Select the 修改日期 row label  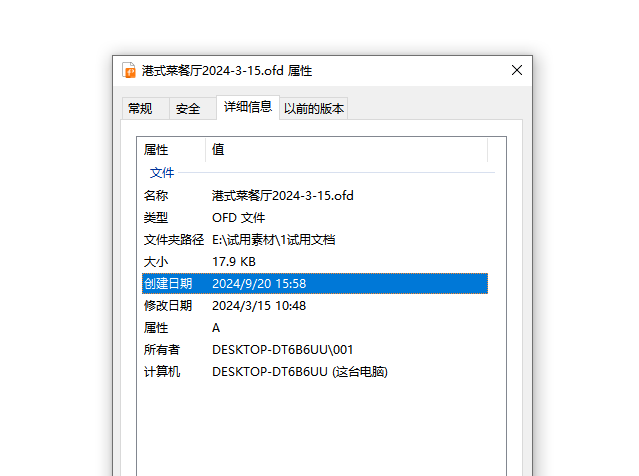pyautogui.click(x=168, y=306)
